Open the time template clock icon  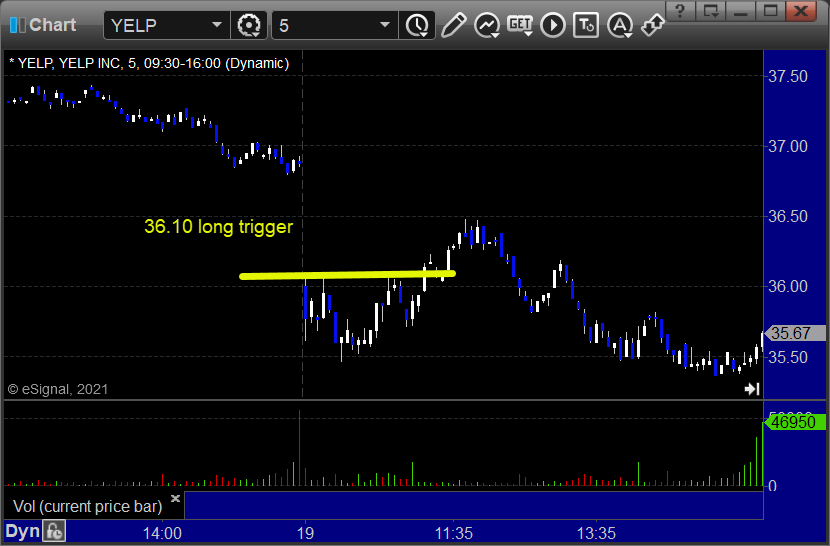coord(418,25)
